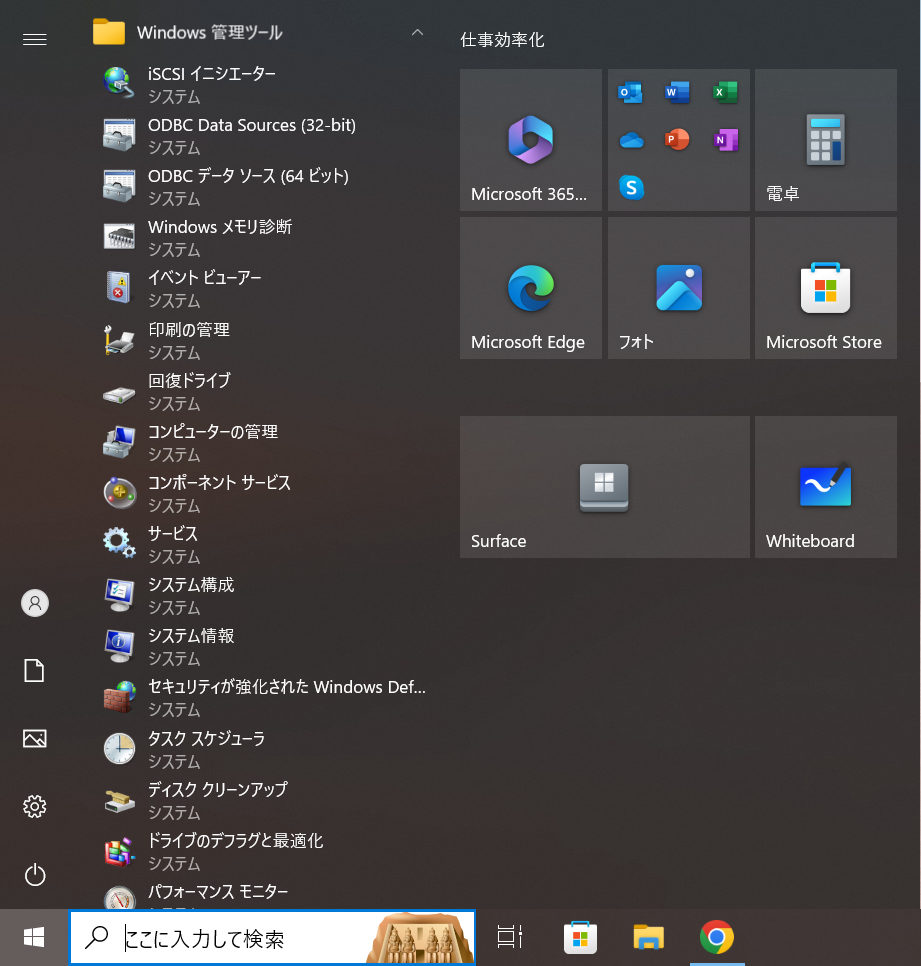The height and width of the screenshot is (966, 921).
Task: Open the Power options button
Action: pyautogui.click(x=35, y=875)
